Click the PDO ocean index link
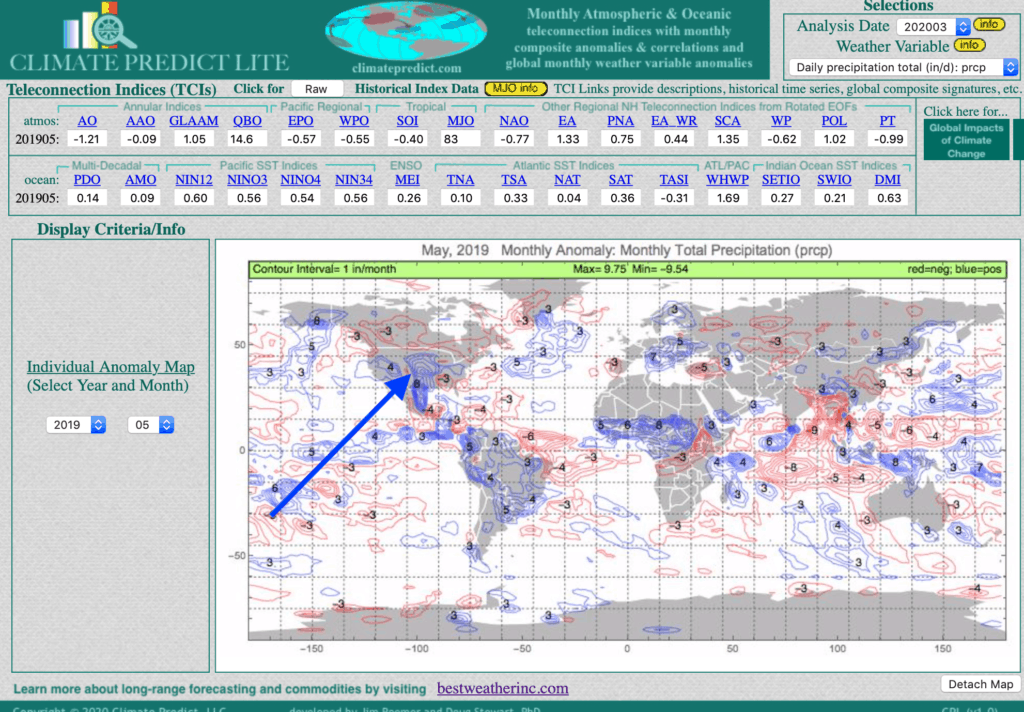1024x712 pixels. coord(87,180)
